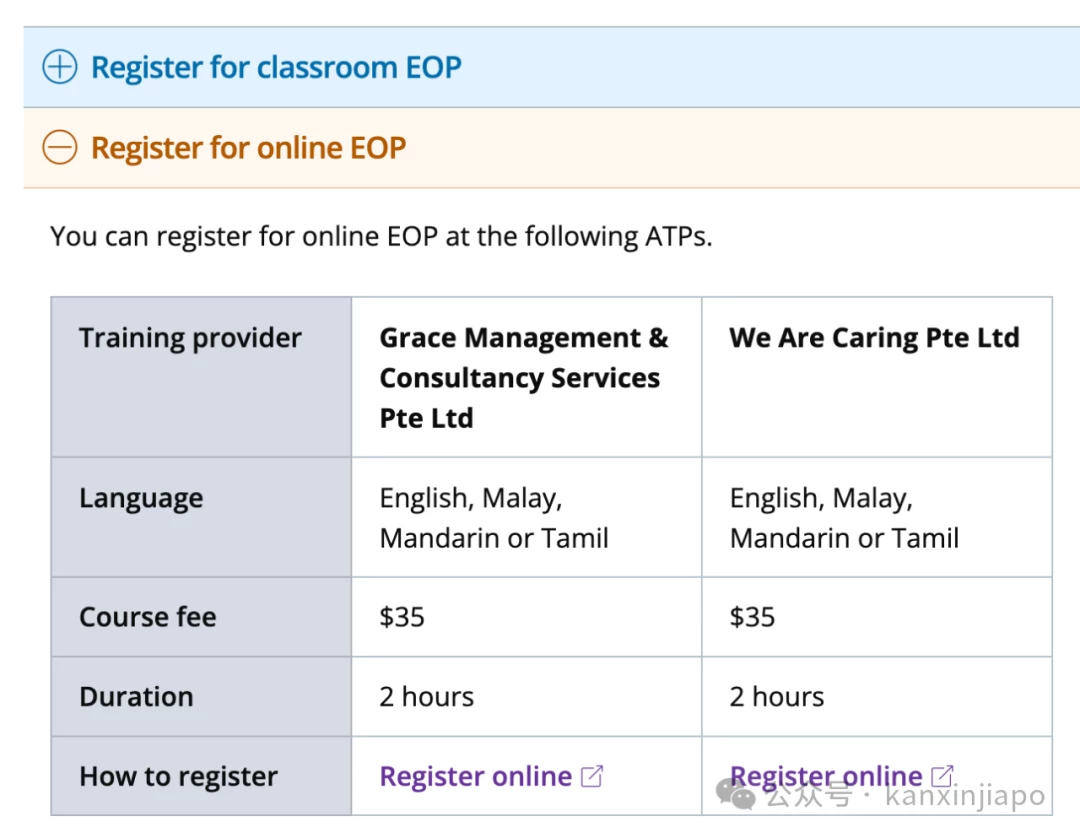Click the 2 hours duration under We Are Caring

(776, 697)
